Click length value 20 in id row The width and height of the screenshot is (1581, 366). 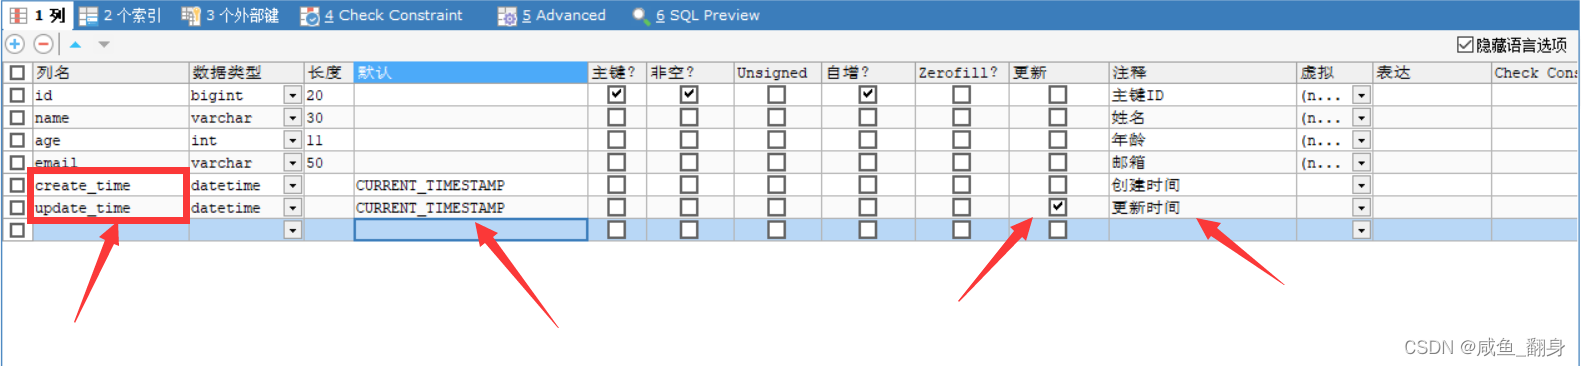(329, 95)
